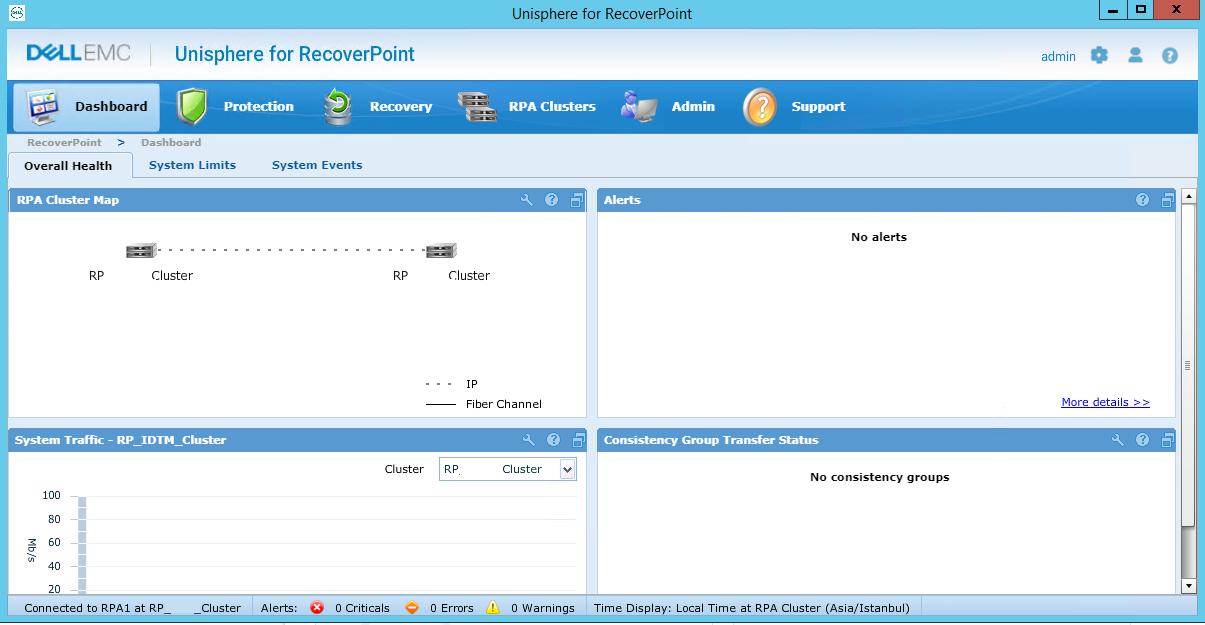The height and width of the screenshot is (625, 1205).
Task: Open the Support section
Action: (x=794, y=107)
